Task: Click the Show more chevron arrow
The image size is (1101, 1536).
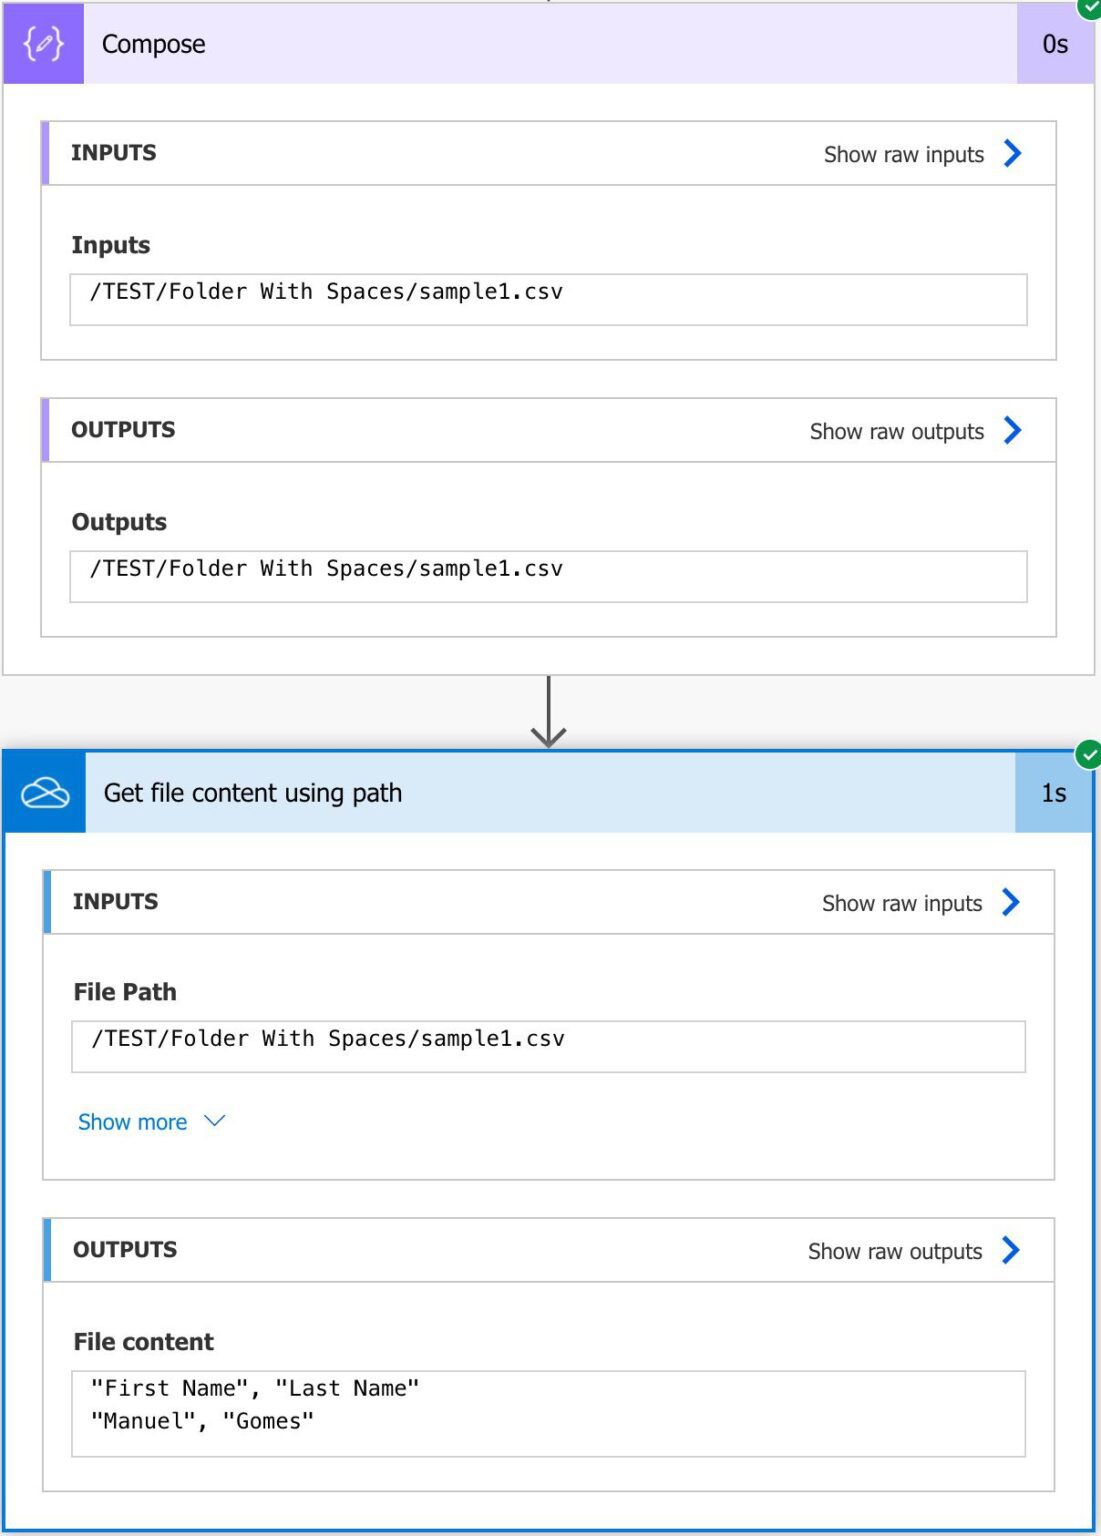Action: [213, 1122]
